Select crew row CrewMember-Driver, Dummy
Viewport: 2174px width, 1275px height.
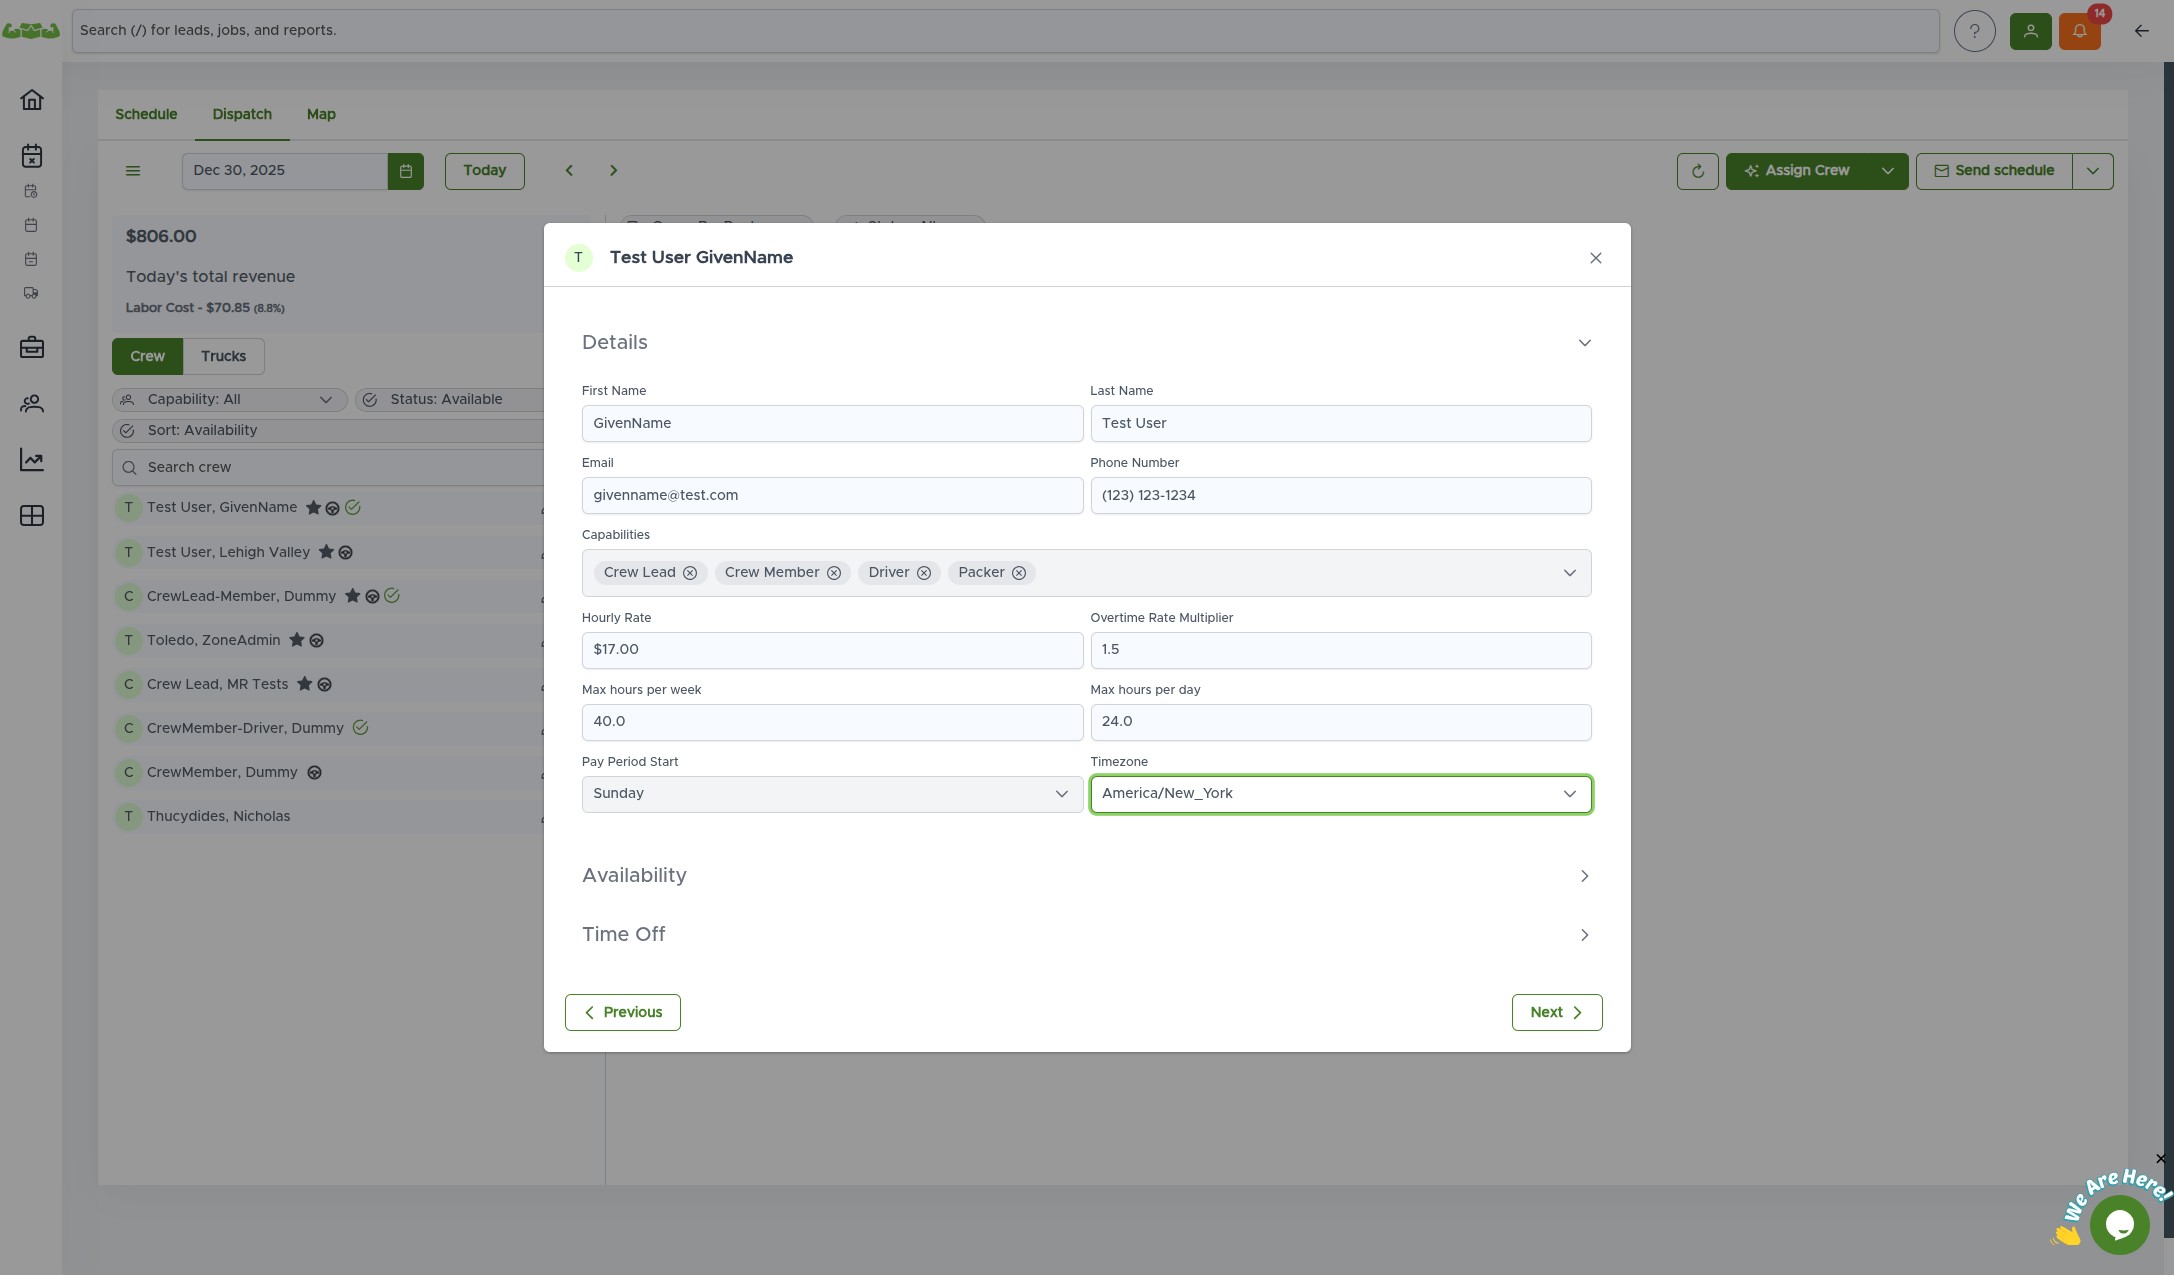pos(328,729)
